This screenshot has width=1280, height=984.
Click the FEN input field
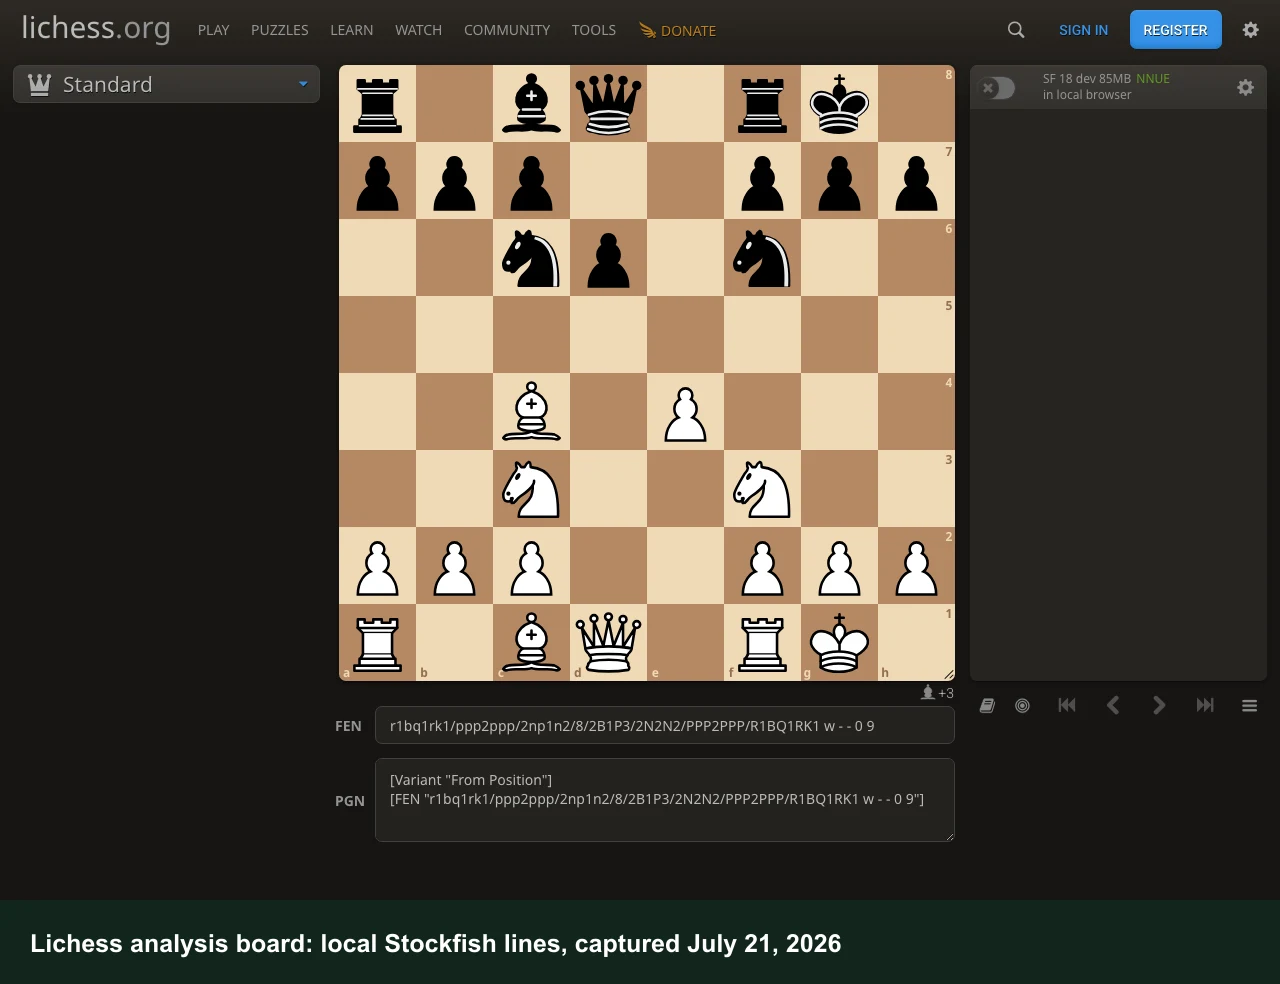click(665, 726)
